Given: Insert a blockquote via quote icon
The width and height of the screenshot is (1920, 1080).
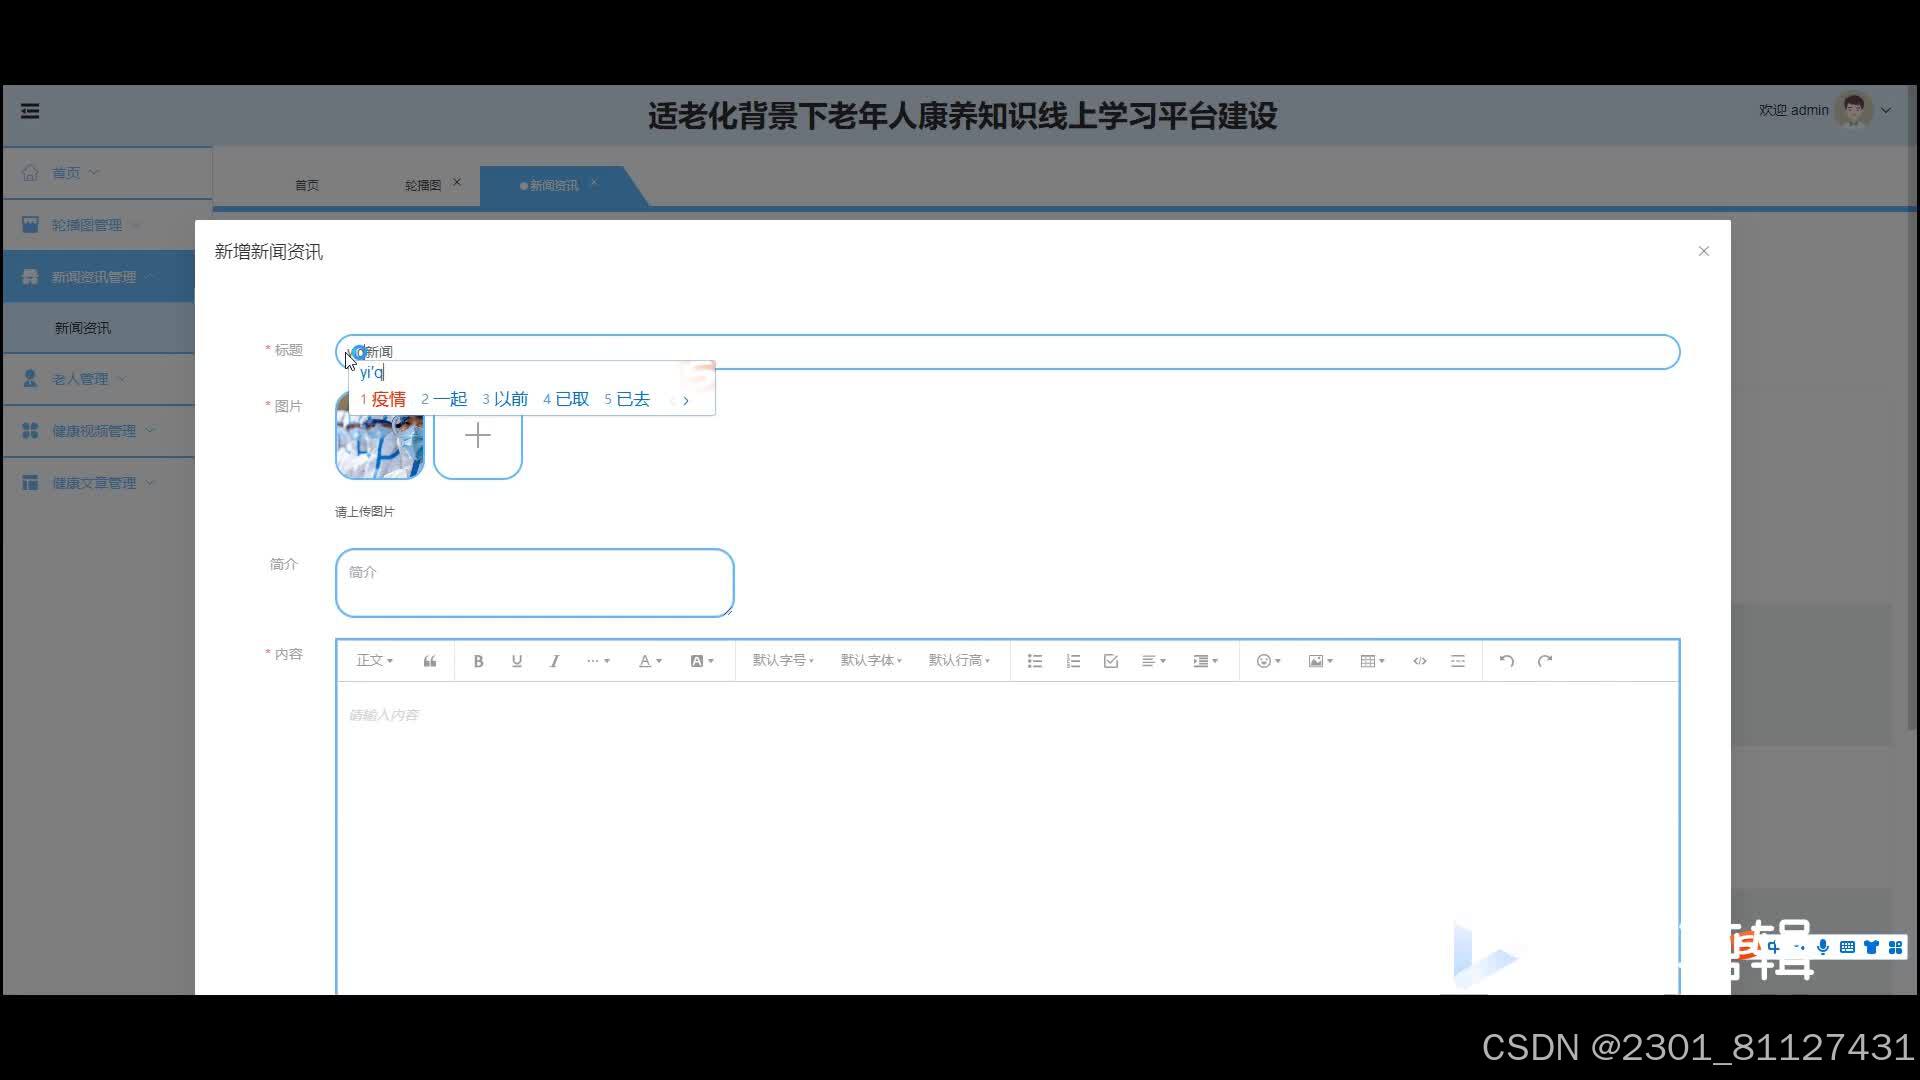Looking at the screenshot, I should click(x=430, y=661).
